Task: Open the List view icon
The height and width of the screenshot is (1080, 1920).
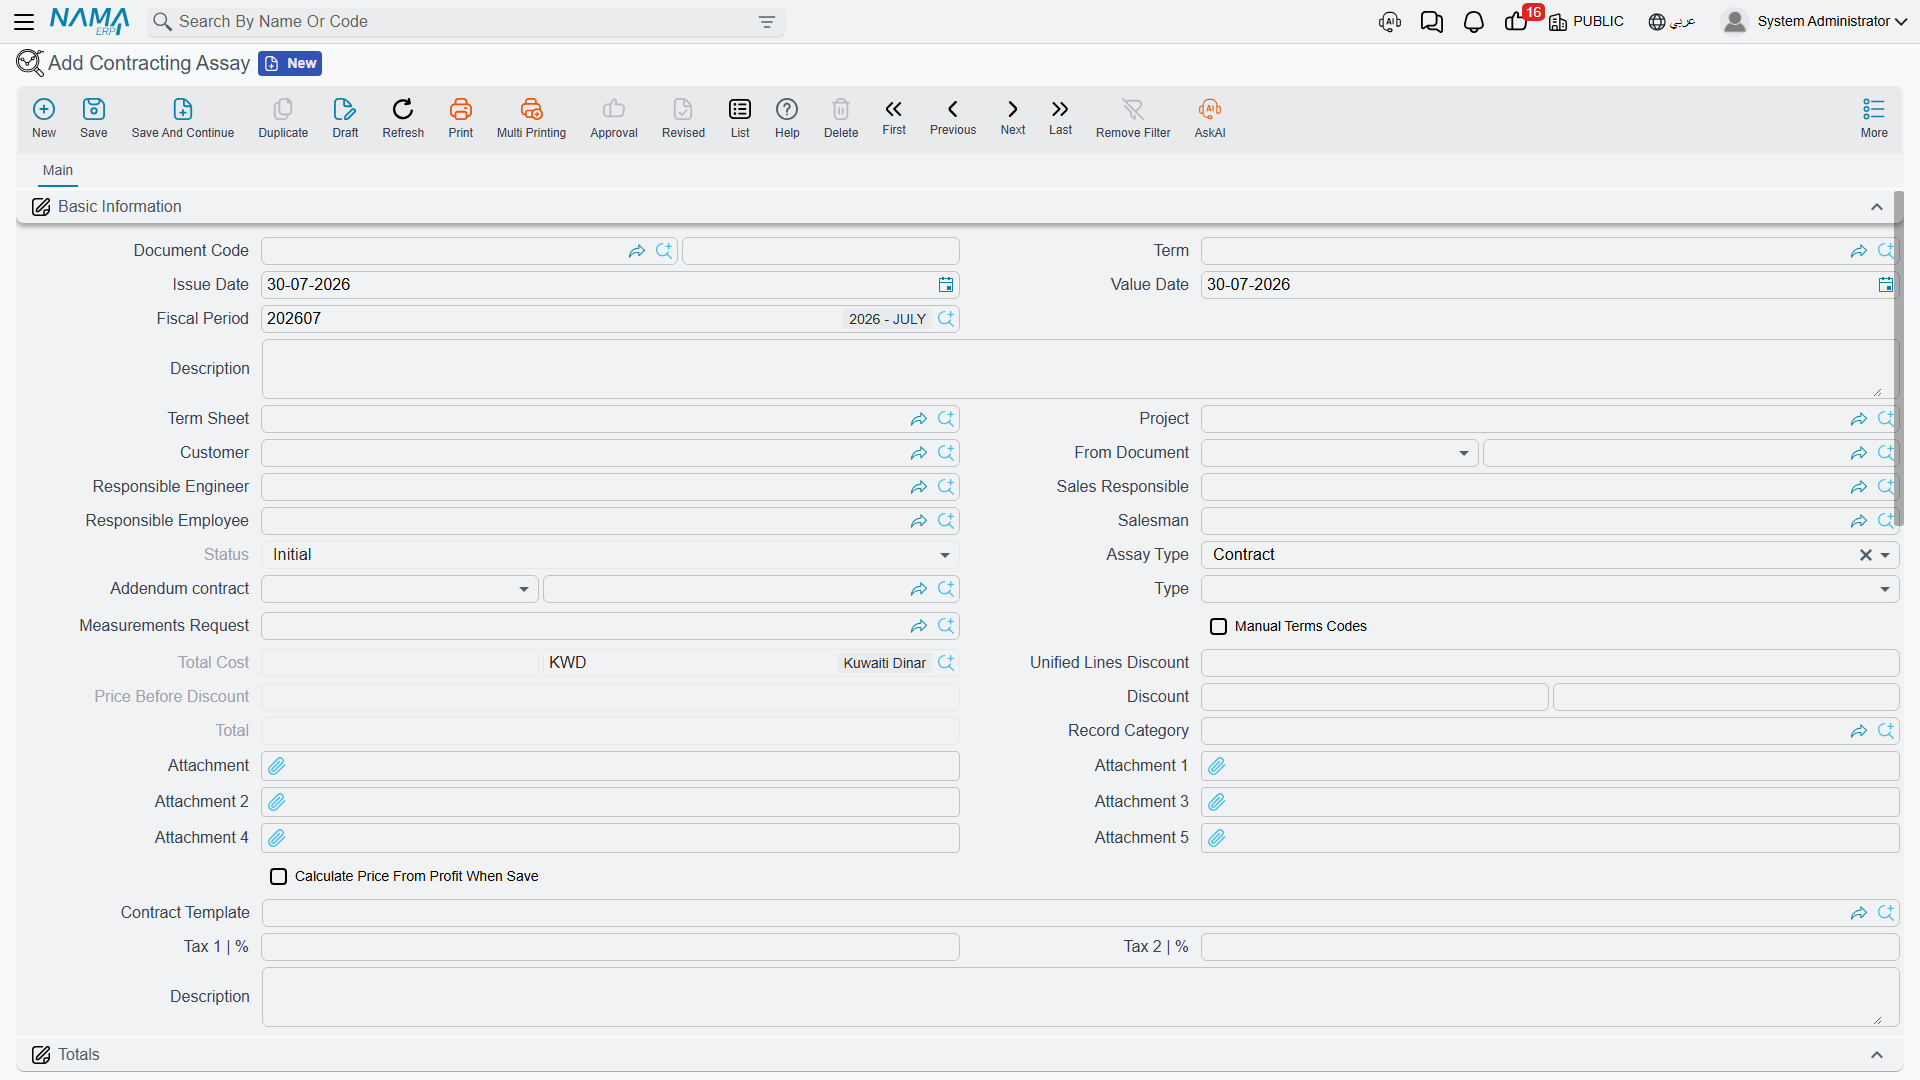Action: tap(740, 109)
